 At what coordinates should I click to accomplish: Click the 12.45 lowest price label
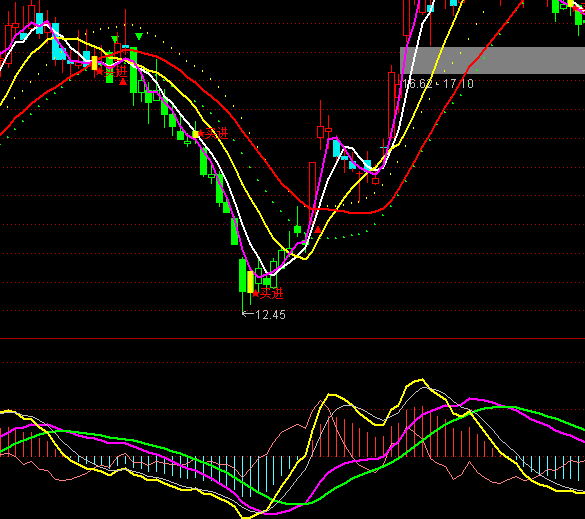(270, 315)
